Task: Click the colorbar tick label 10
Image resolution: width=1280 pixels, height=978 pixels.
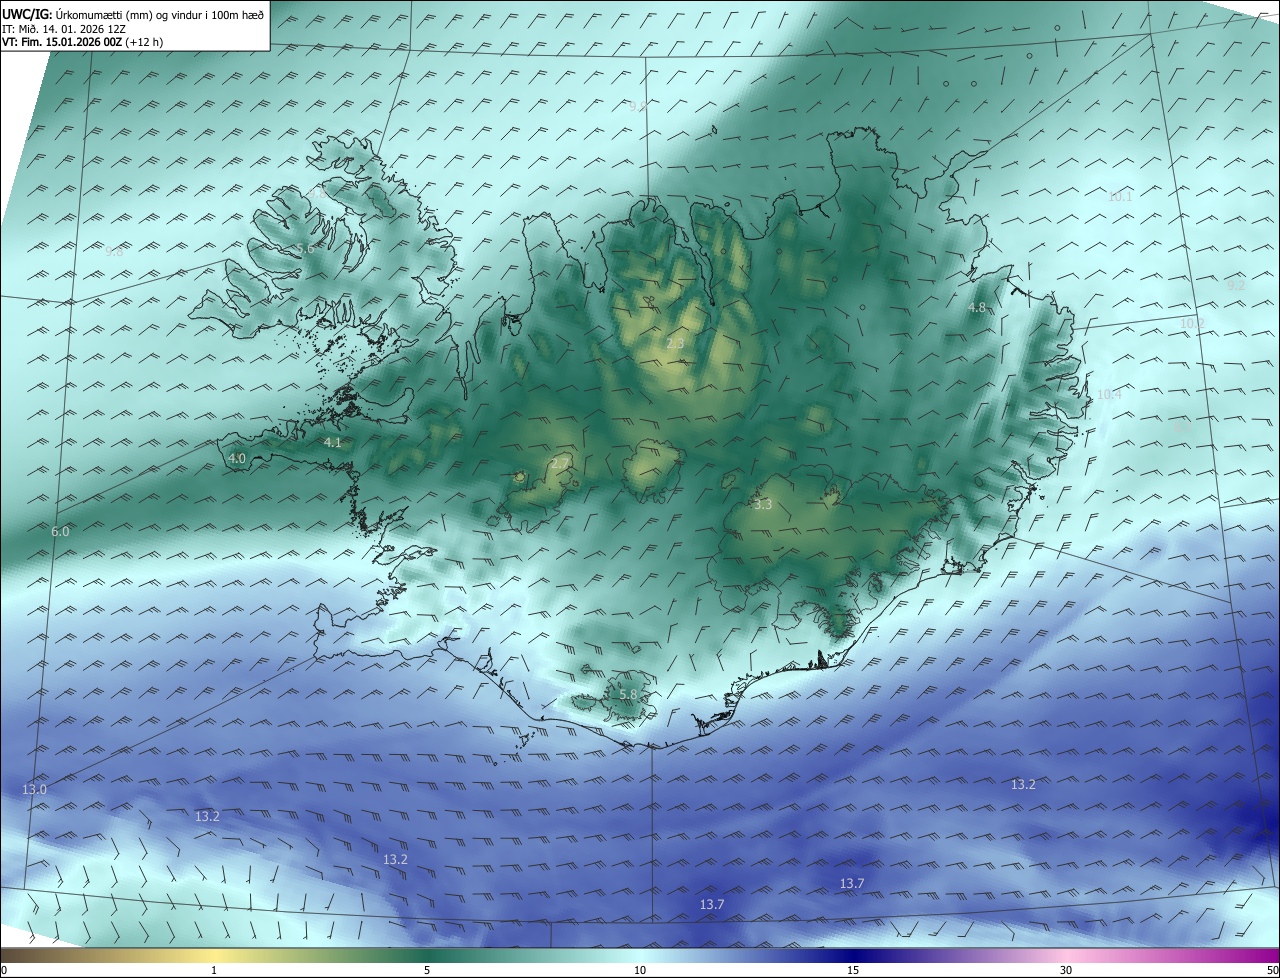Action: [640, 970]
